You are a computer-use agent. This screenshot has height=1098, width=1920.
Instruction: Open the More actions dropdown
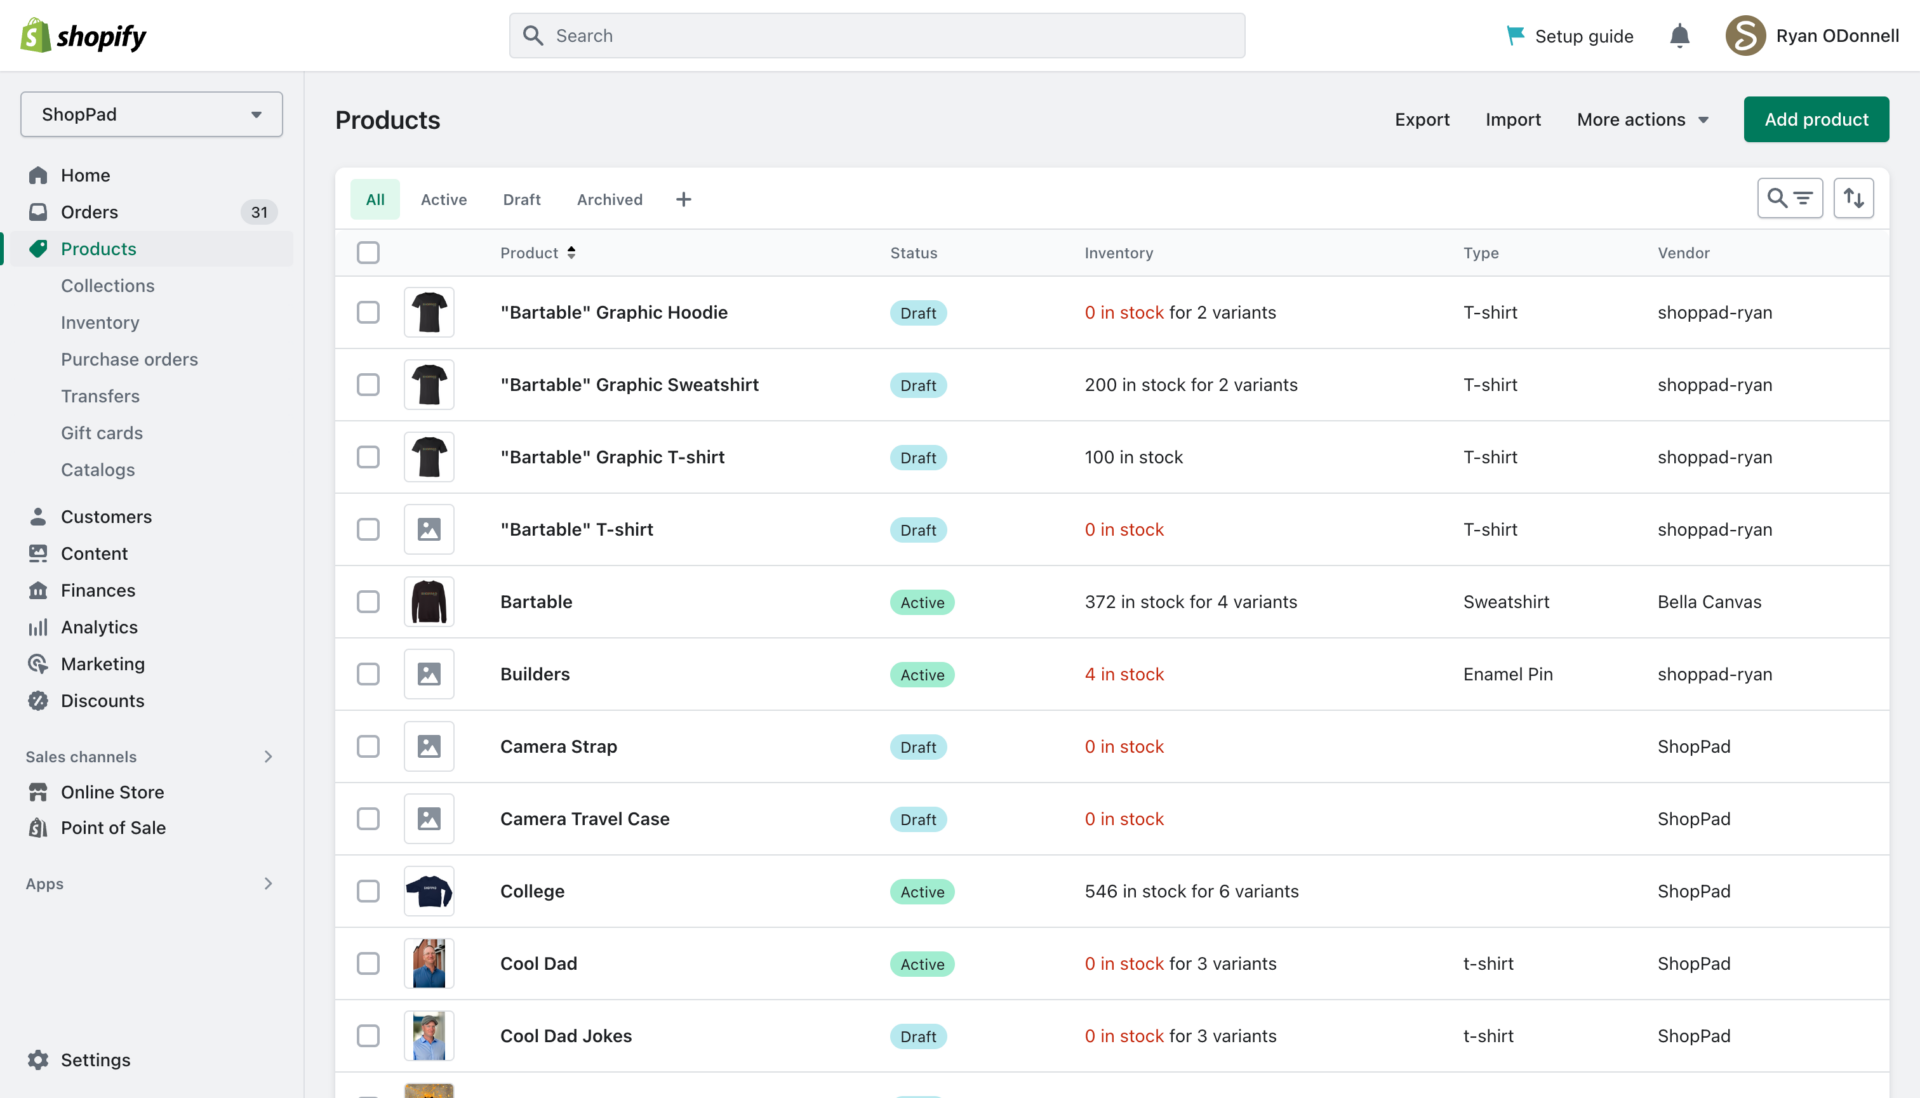(1642, 119)
